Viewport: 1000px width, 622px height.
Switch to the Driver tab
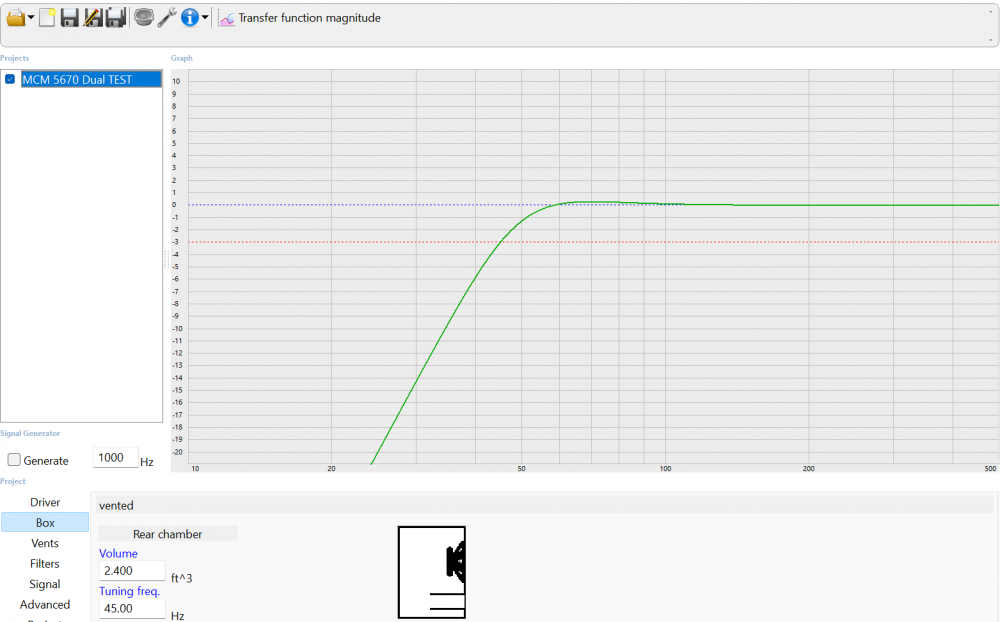45,502
